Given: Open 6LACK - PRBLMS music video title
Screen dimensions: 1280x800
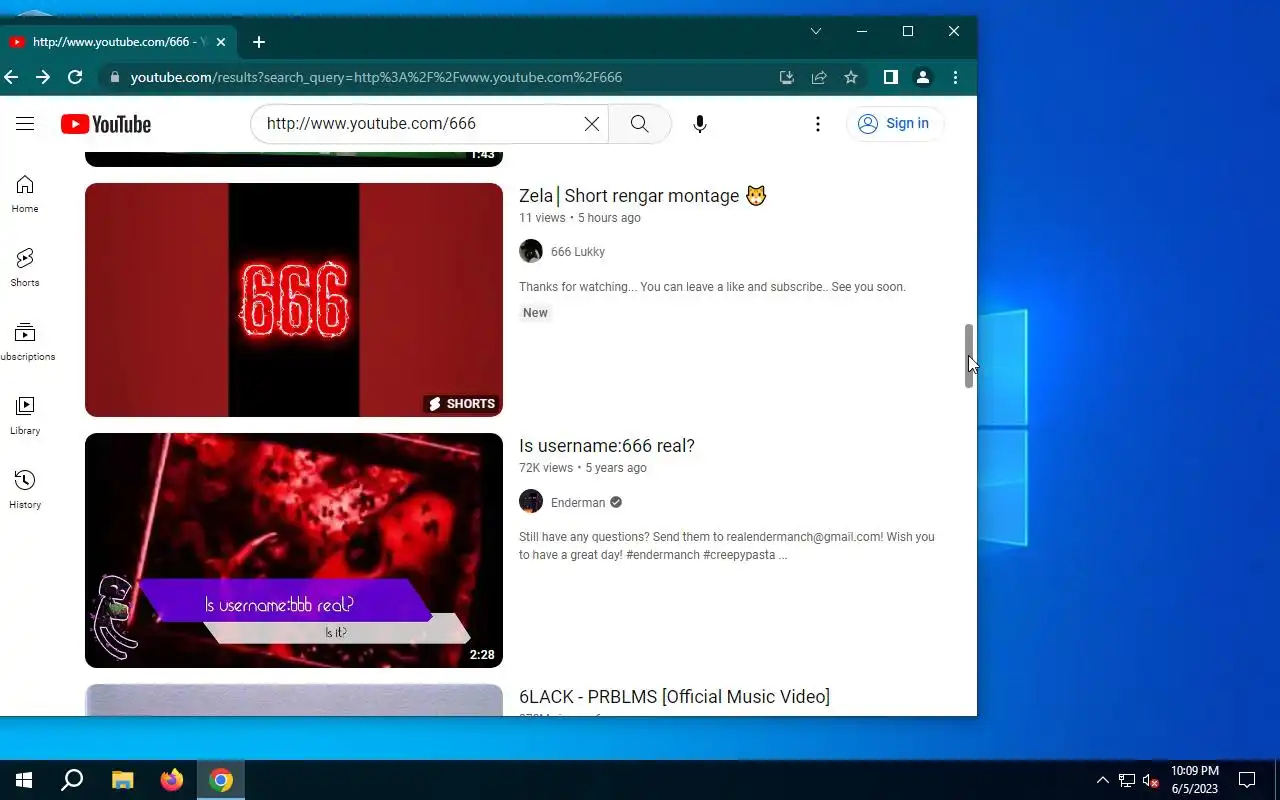Looking at the screenshot, I should (674, 697).
